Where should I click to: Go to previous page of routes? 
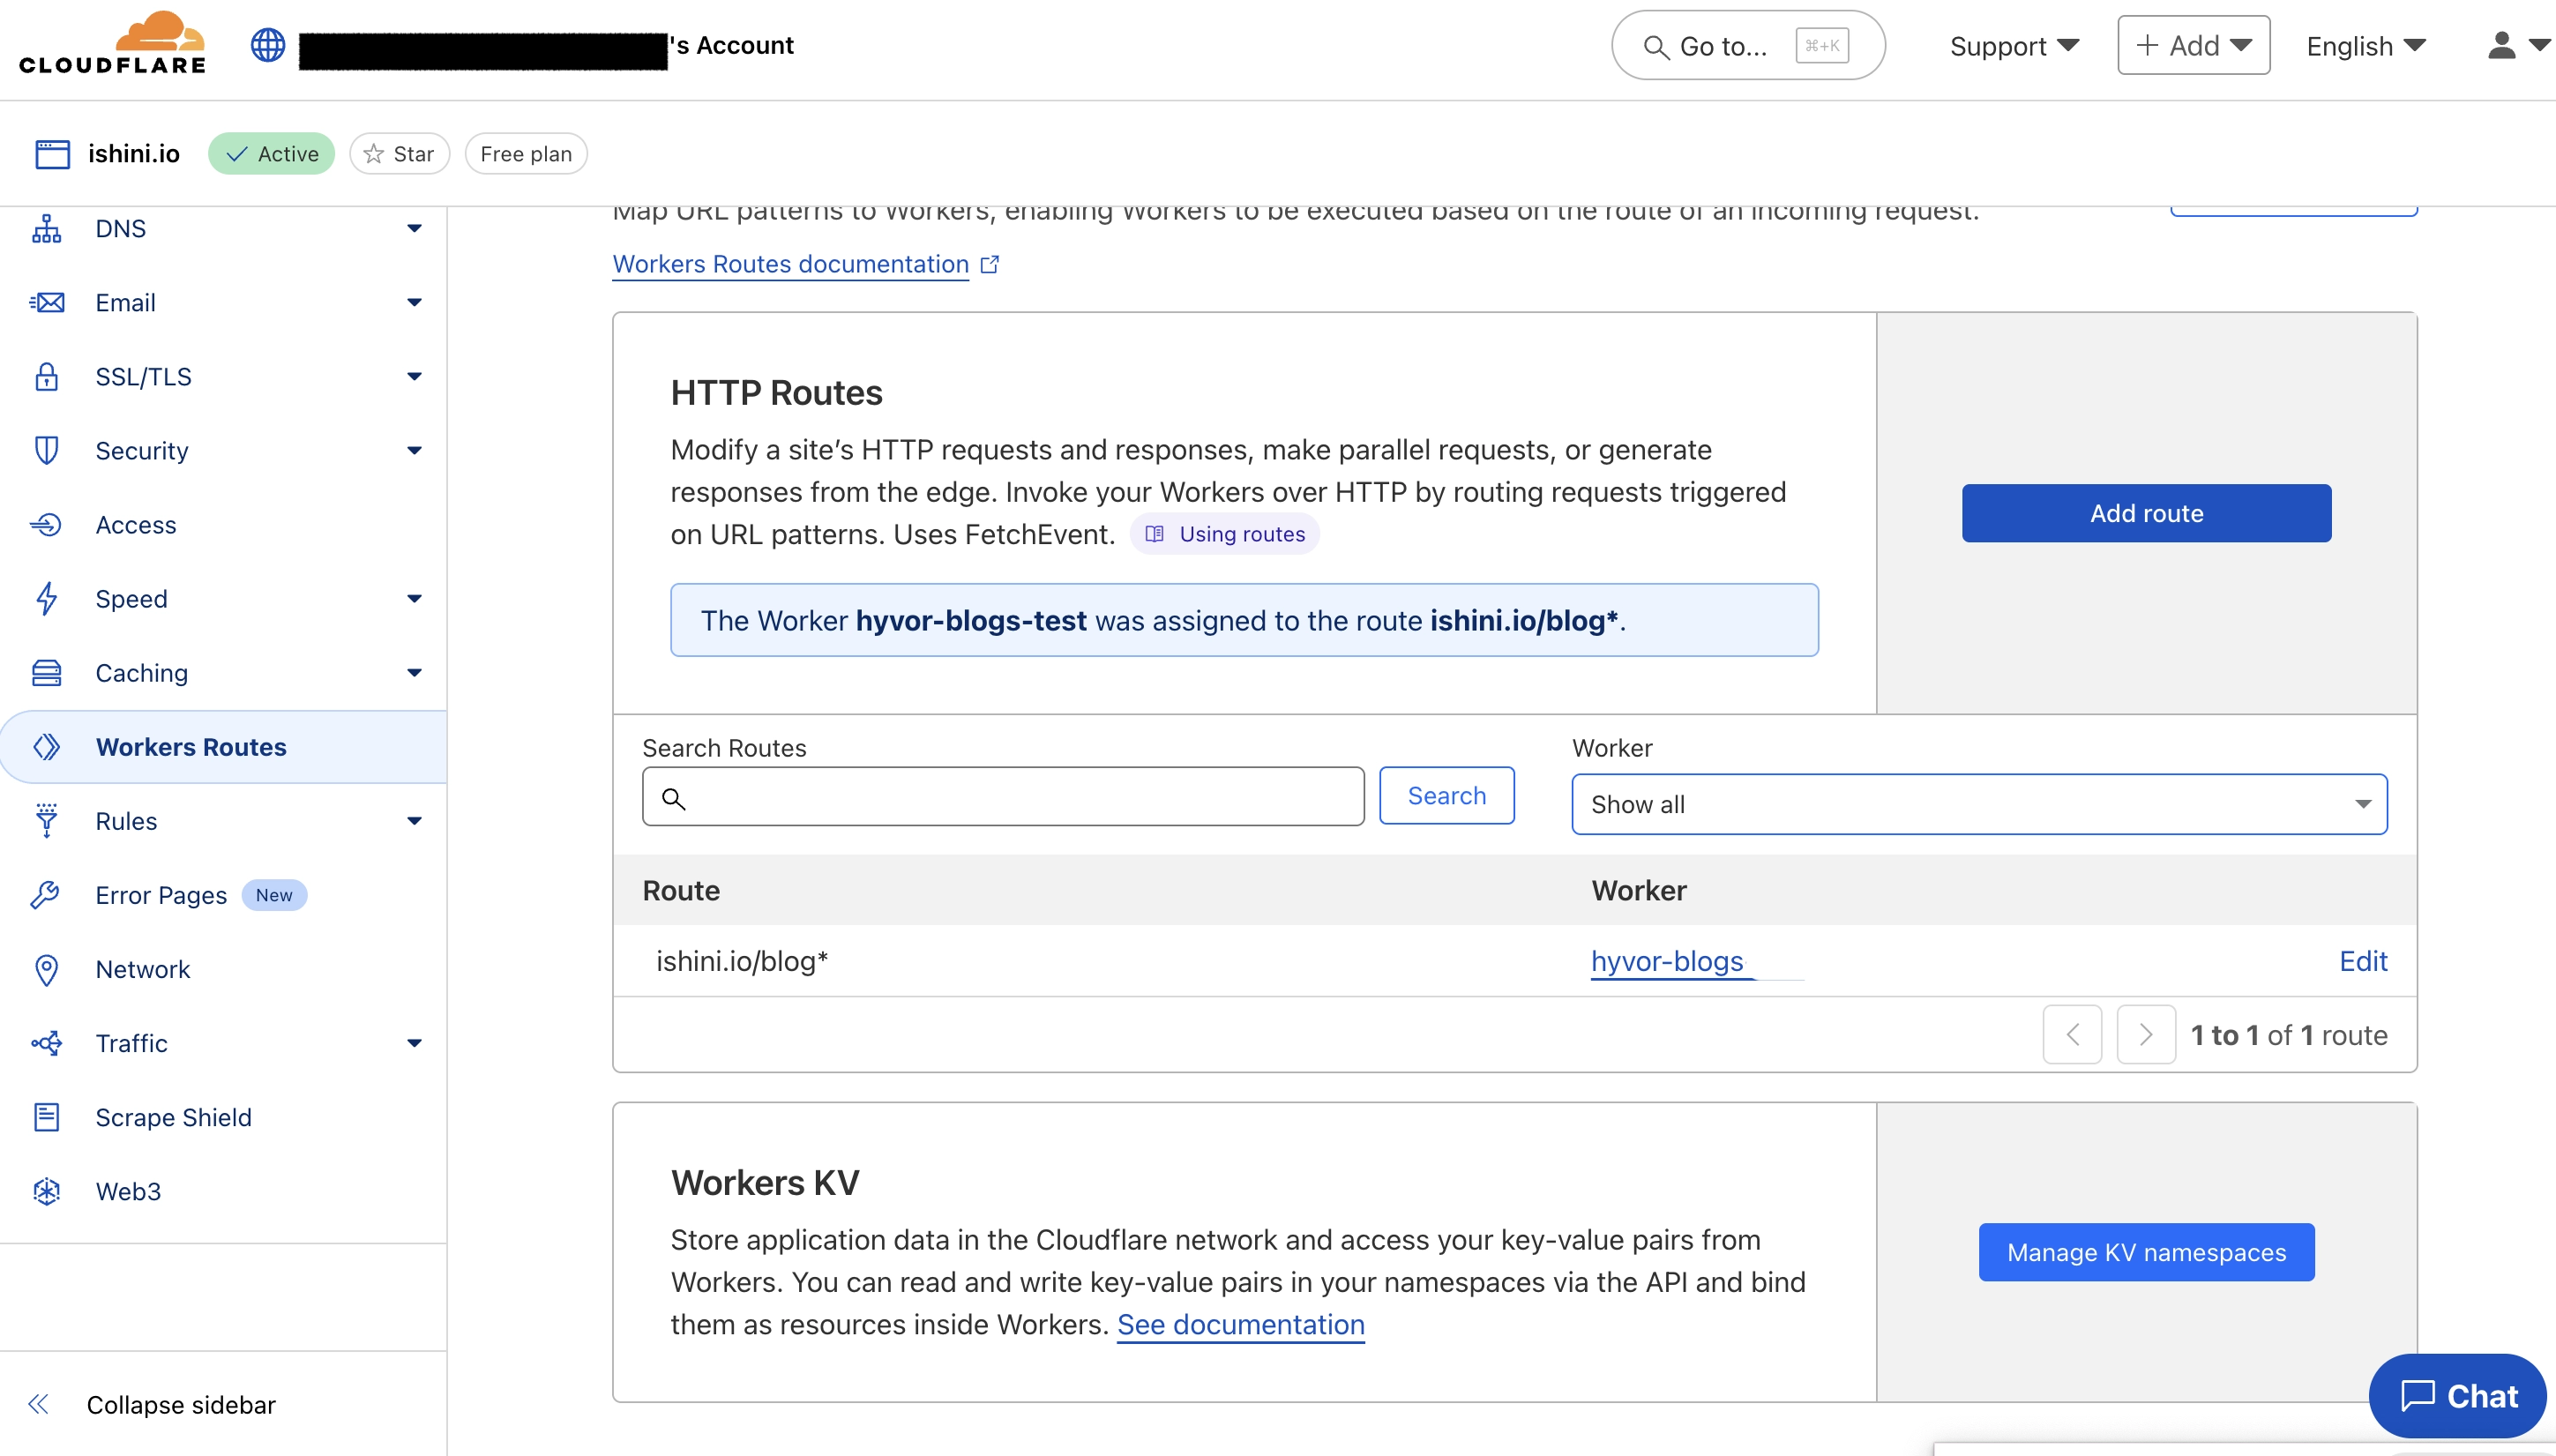2072,1034
